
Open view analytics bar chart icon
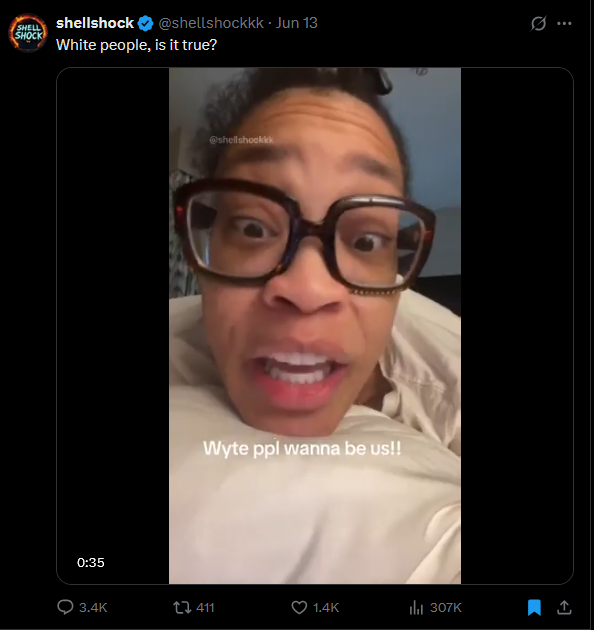pos(416,607)
